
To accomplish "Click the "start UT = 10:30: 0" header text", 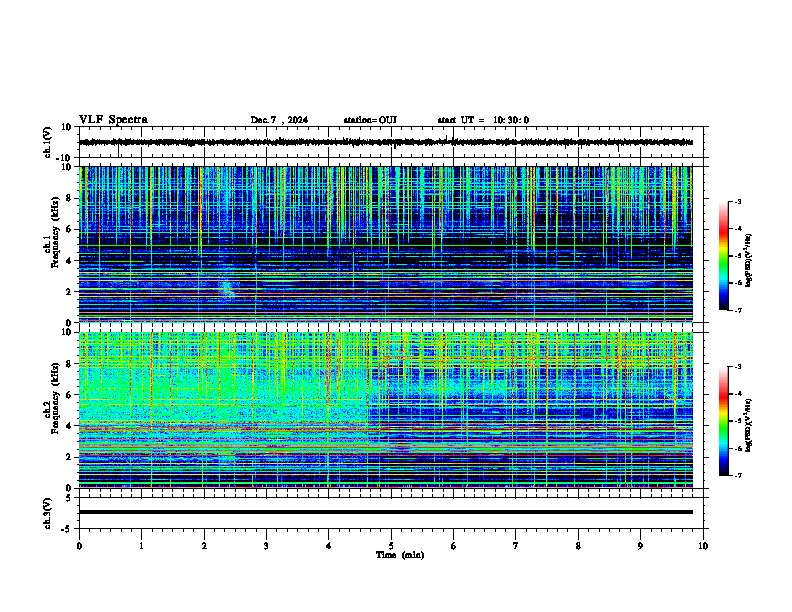I will [x=483, y=120].
